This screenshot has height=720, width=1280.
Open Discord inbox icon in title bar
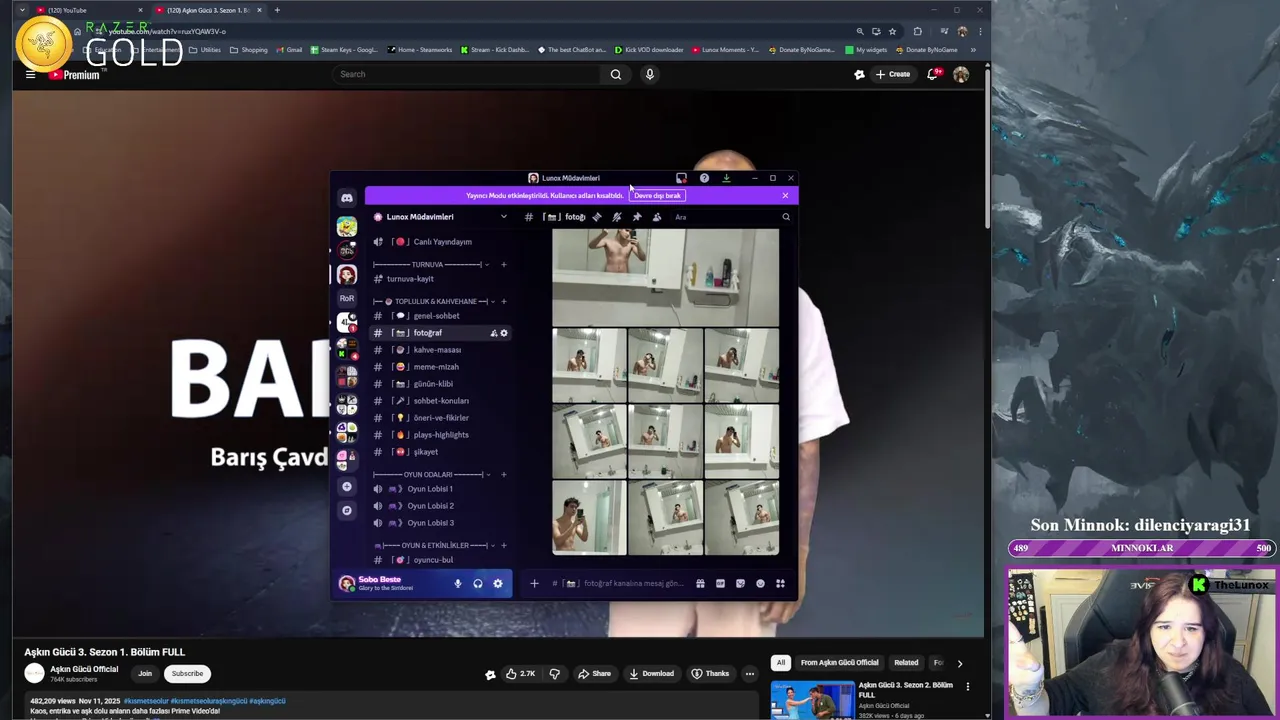tap(681, 178)
